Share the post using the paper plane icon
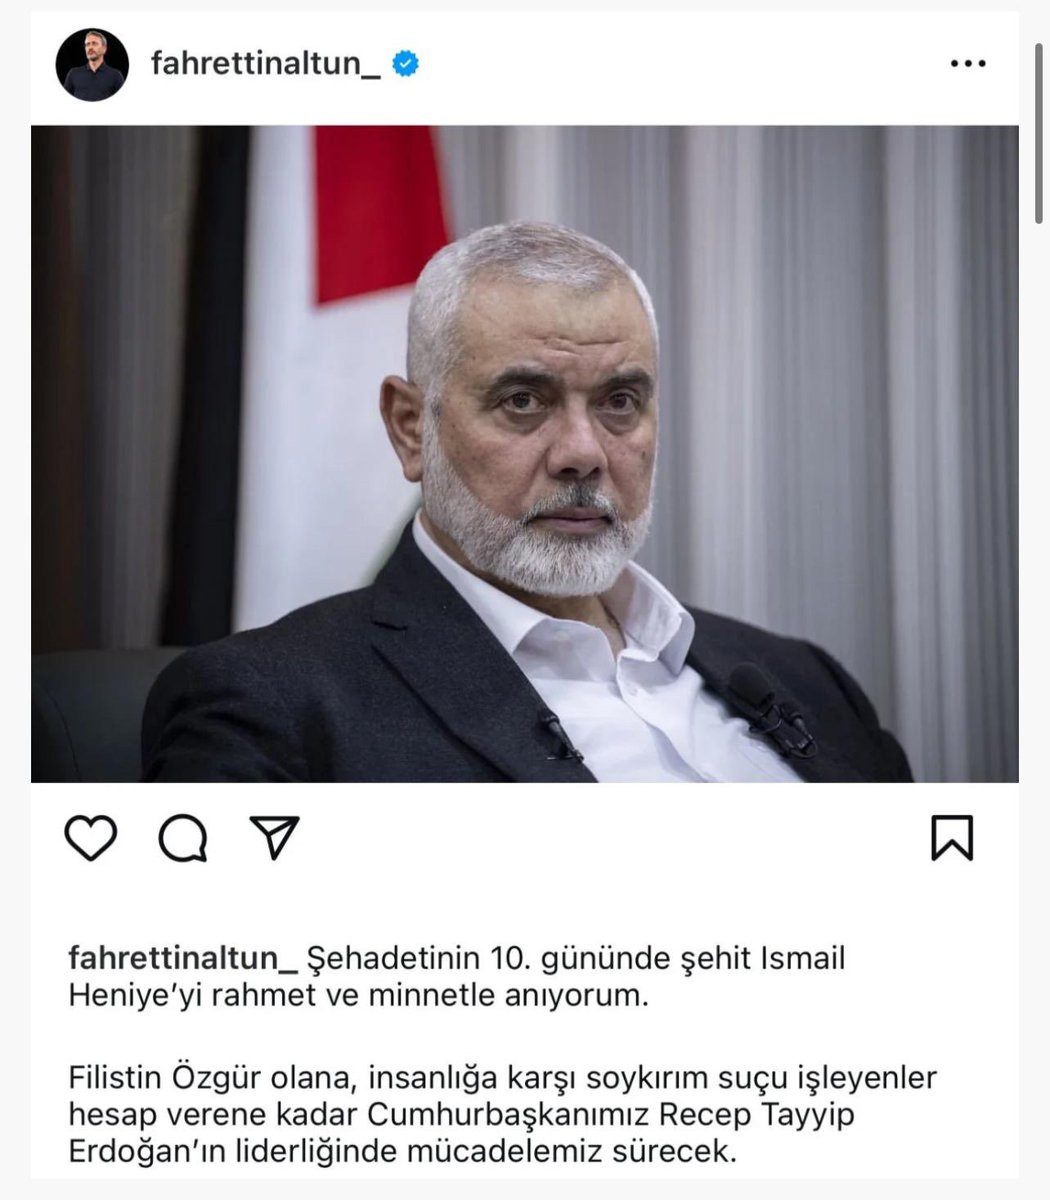The image size is (1050, 1200). 275,837
